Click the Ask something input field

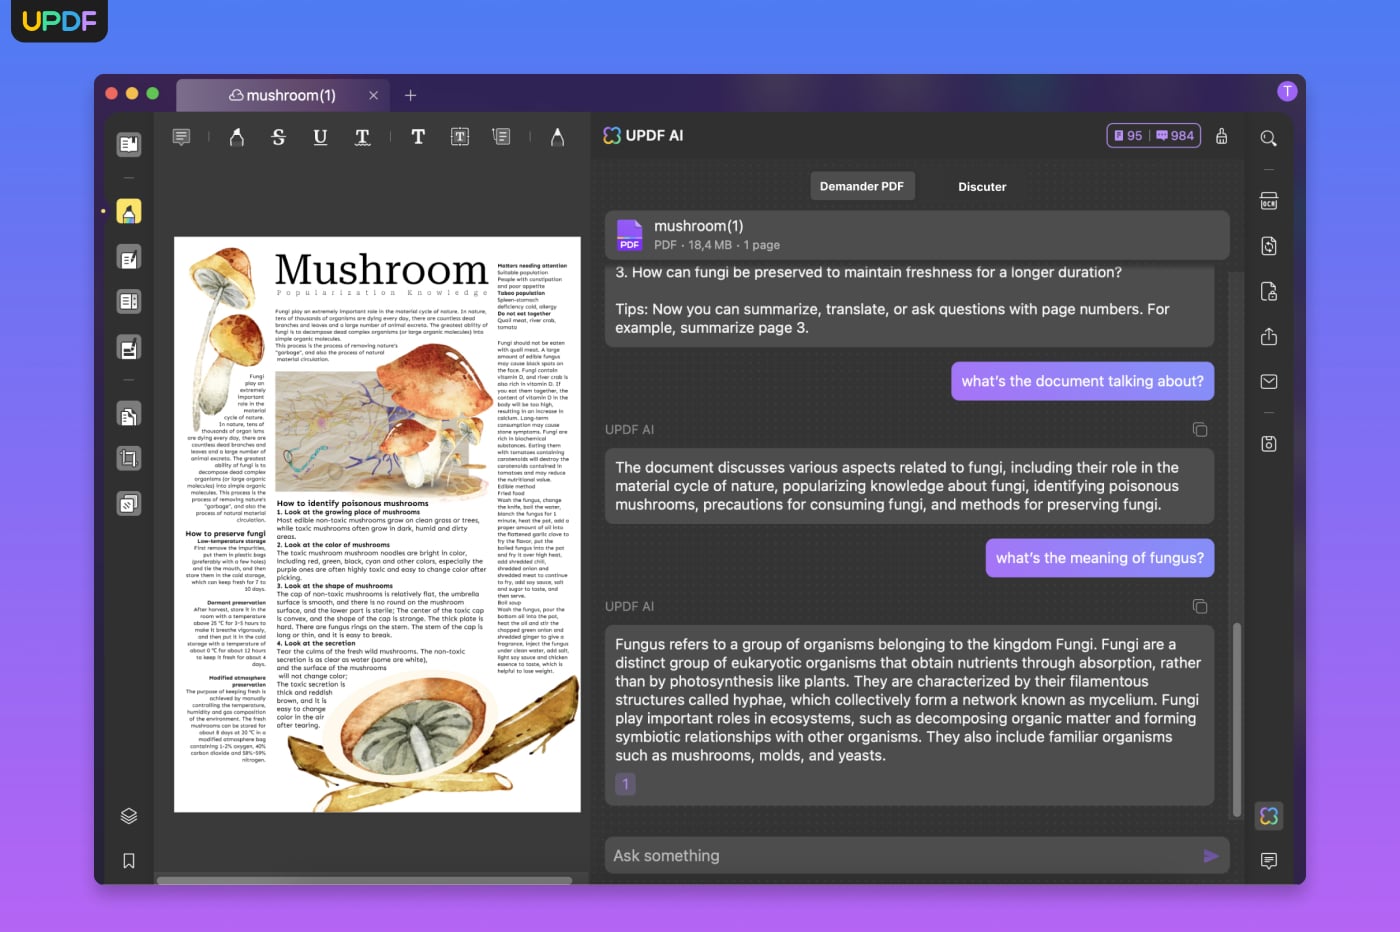point(900,856)
